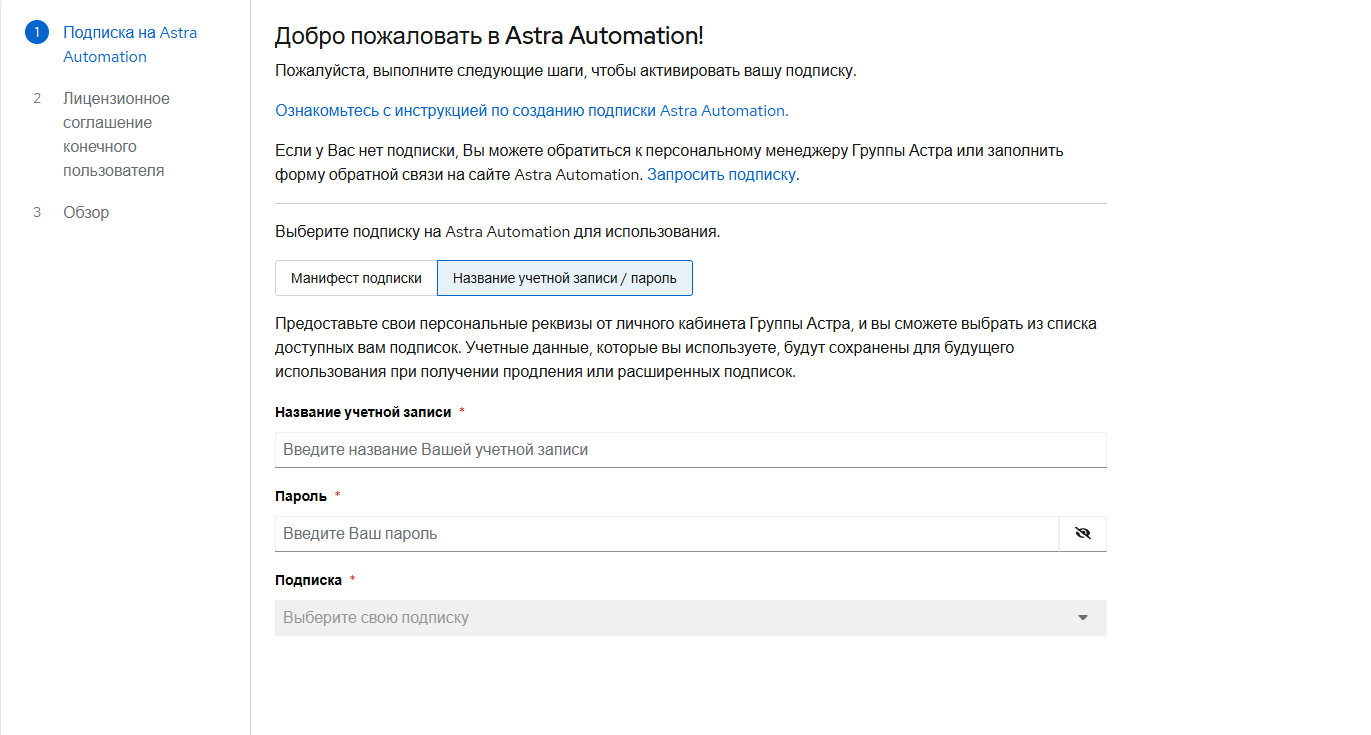1371x735 pixels.
Task: Go to 'Подписка на Astra Automation' step label
Action: pos(130,44)
